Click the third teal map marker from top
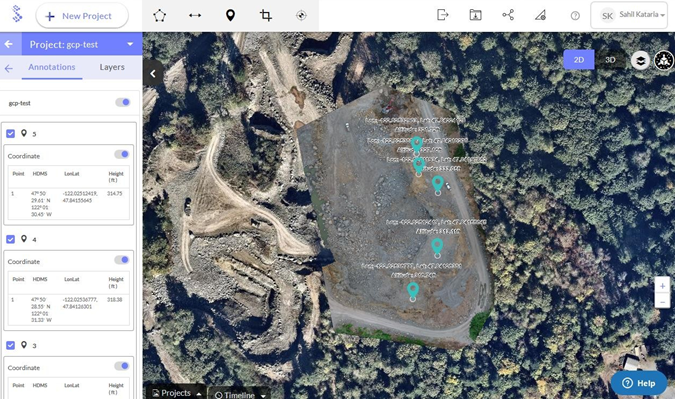The width and height of the screenshot is (676, 400). tap(438, 185)
